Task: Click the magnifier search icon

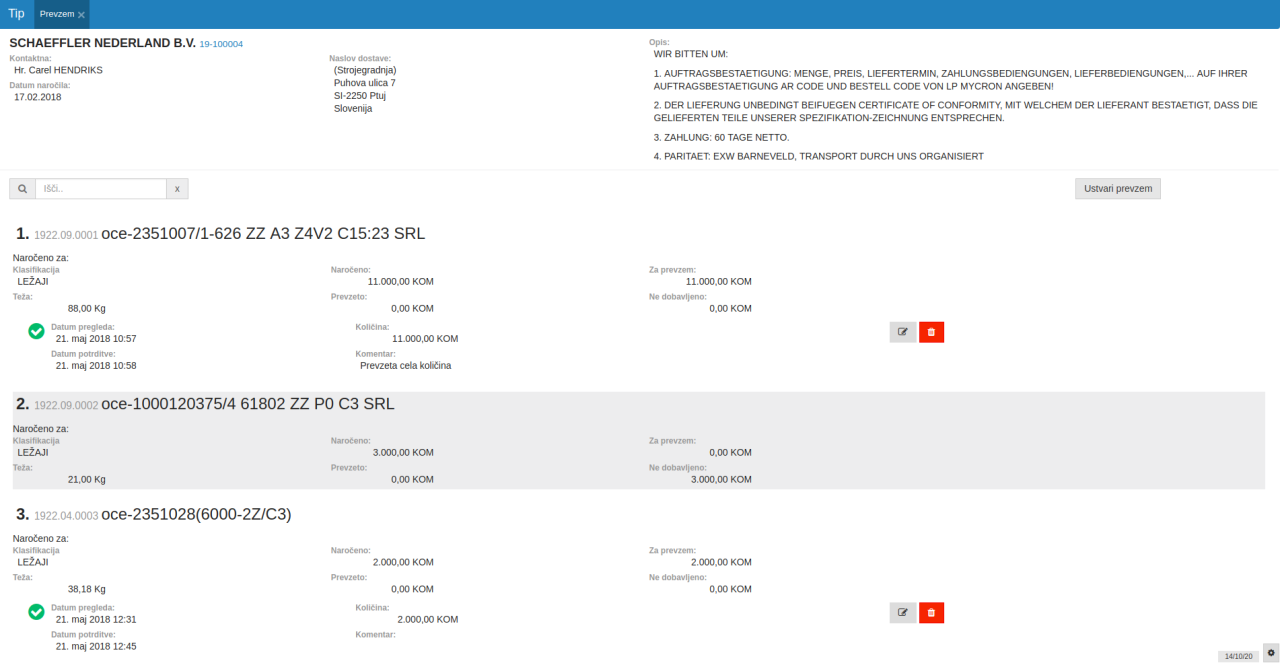Action: coord(22,189)
